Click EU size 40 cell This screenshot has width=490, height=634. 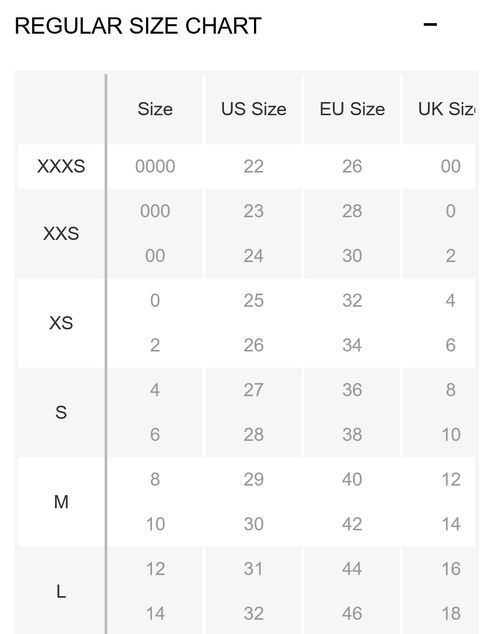pos(352,479)
